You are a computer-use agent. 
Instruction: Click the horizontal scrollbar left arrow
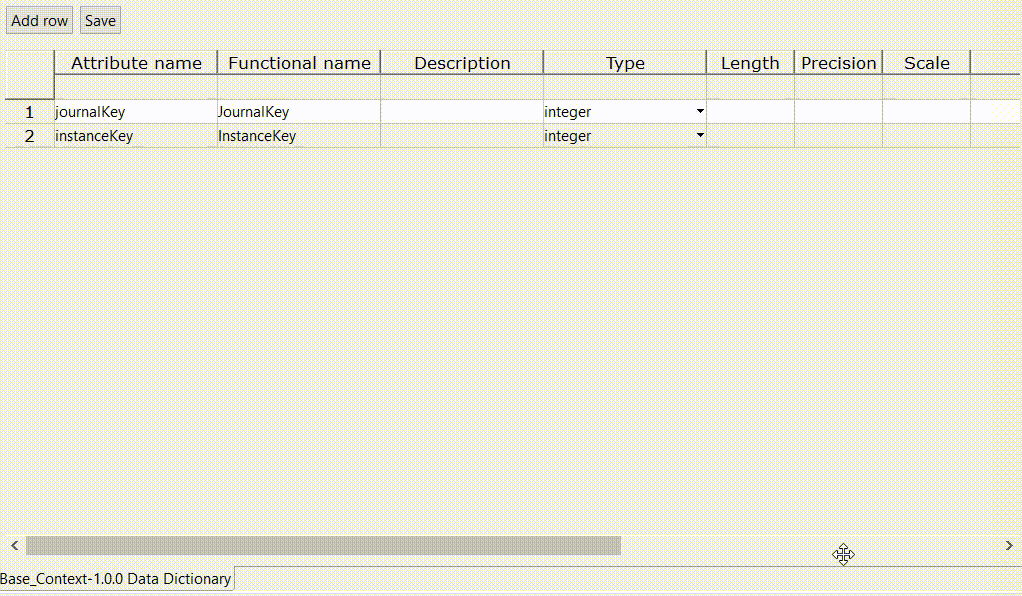pos(14,545)
